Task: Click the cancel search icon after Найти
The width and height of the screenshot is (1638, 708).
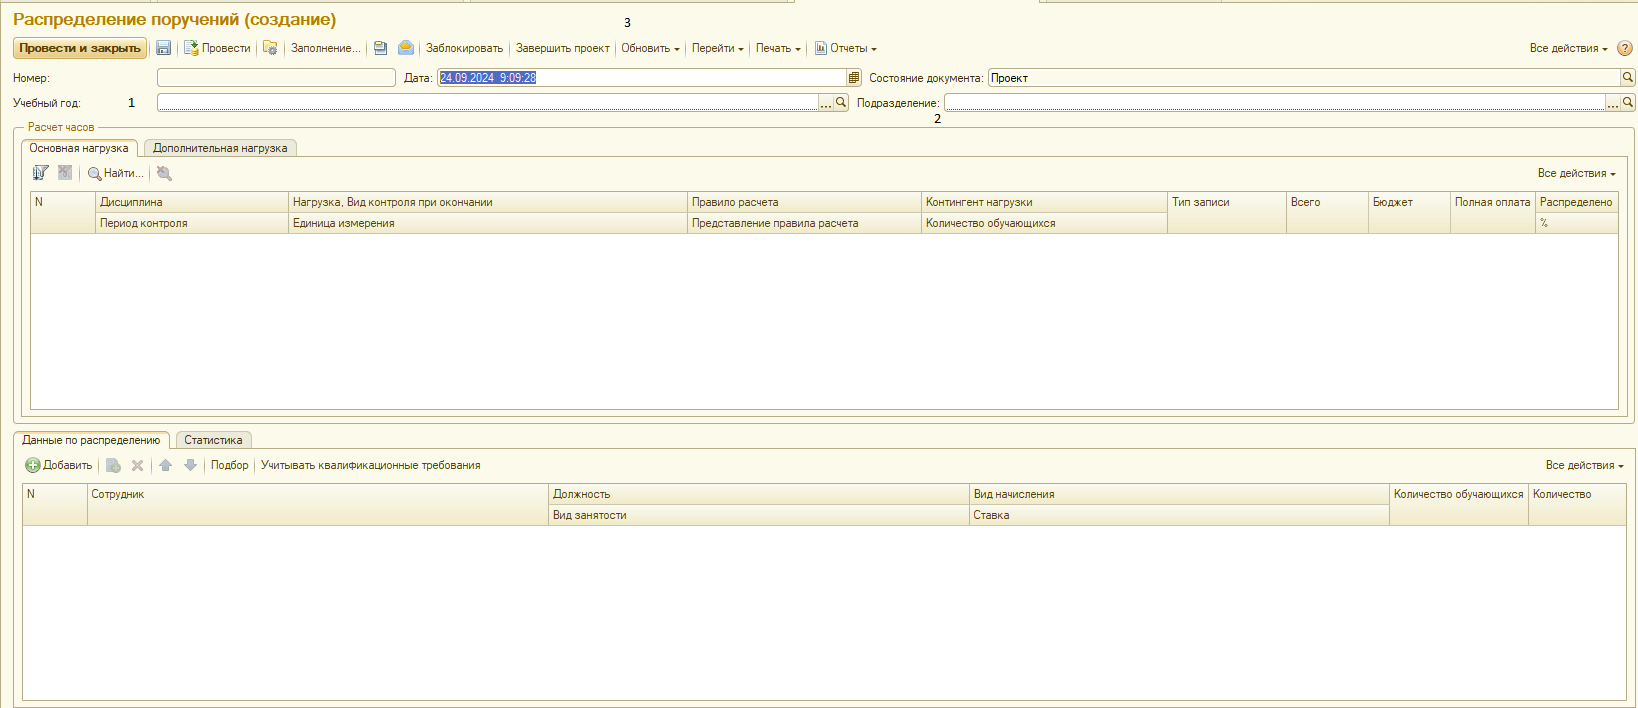Action: [165, 173]
